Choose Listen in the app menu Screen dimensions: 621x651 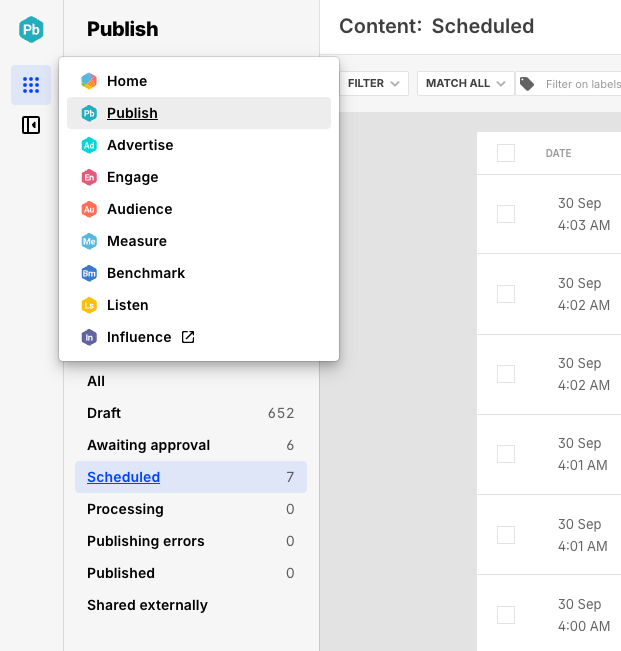[x=199, y=305]
